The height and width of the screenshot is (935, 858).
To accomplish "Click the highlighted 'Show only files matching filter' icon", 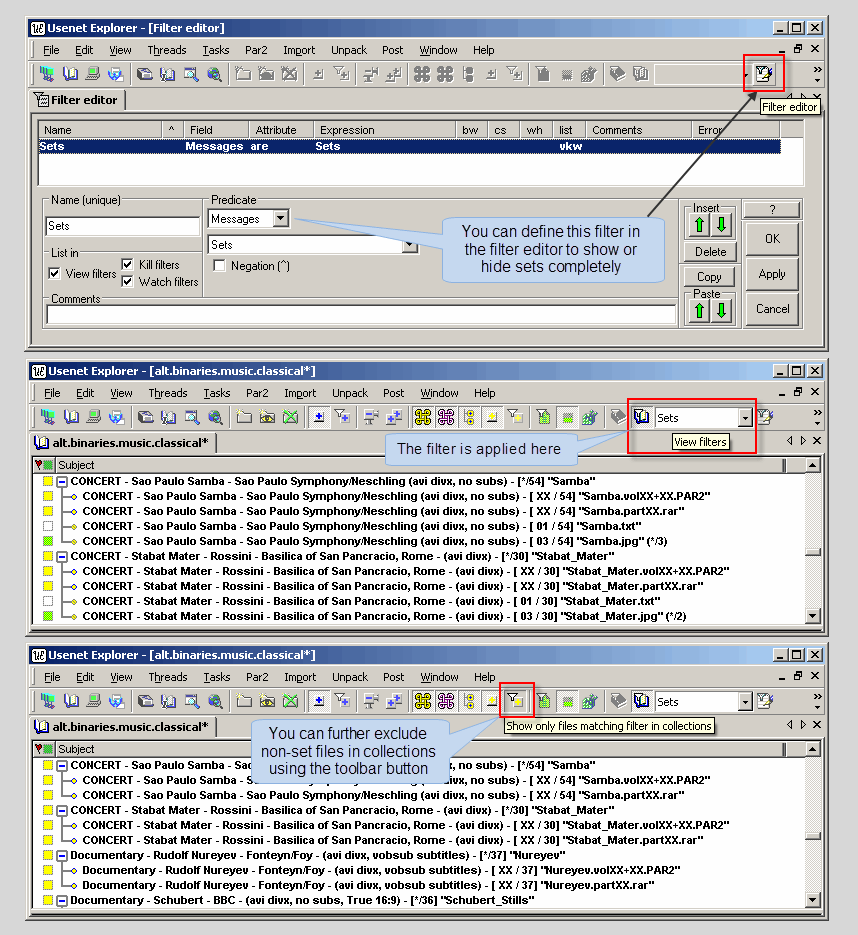I will click(514, 701).
